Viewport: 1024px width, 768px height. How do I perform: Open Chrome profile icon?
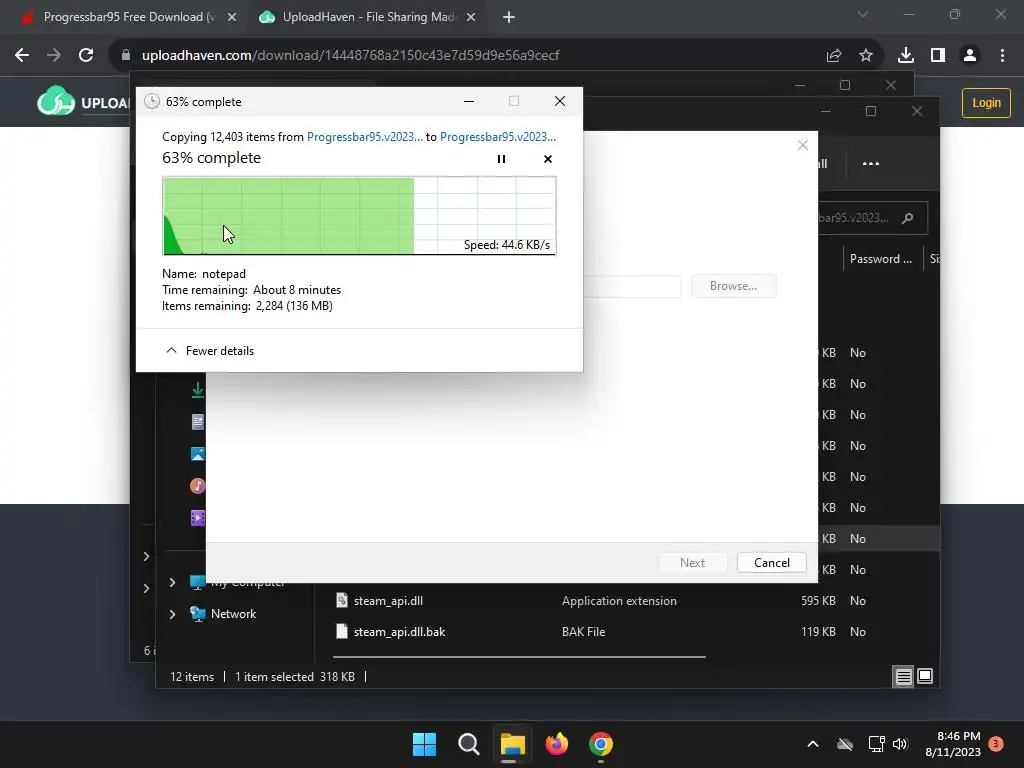coord(970,56)
